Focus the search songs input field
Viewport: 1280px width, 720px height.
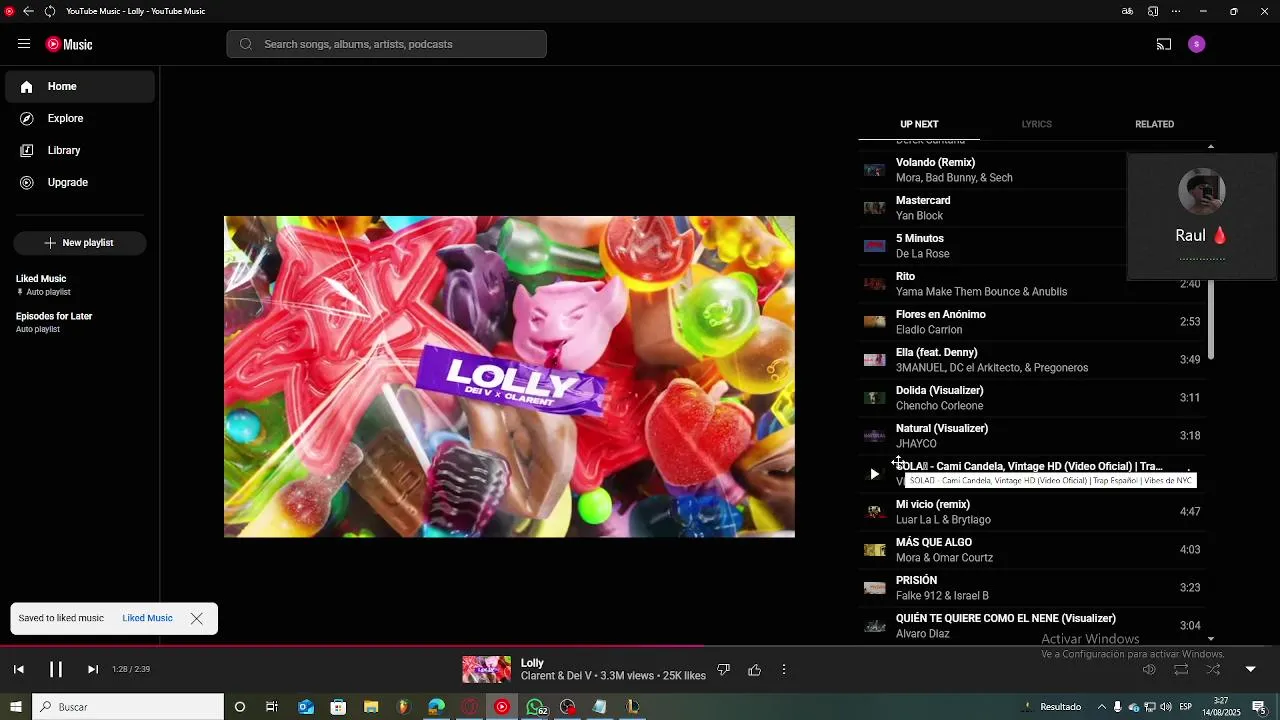(386, 44)
